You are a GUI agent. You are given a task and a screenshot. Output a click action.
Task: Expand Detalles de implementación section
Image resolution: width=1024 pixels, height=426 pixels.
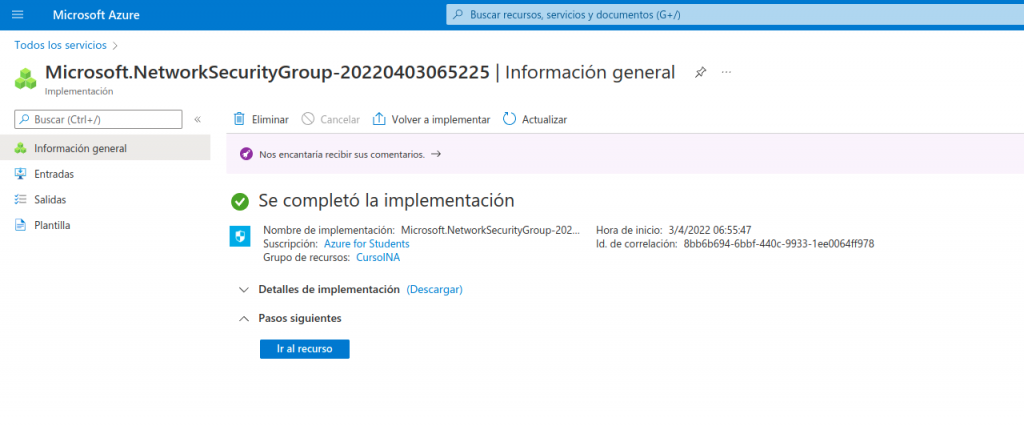coord(328,289)
